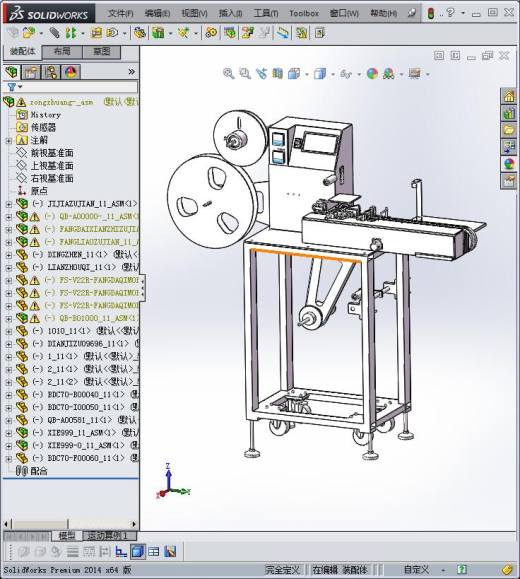
Task: Expand the LIANZHOUQI_11<1> component node
Action: point(8,267)
